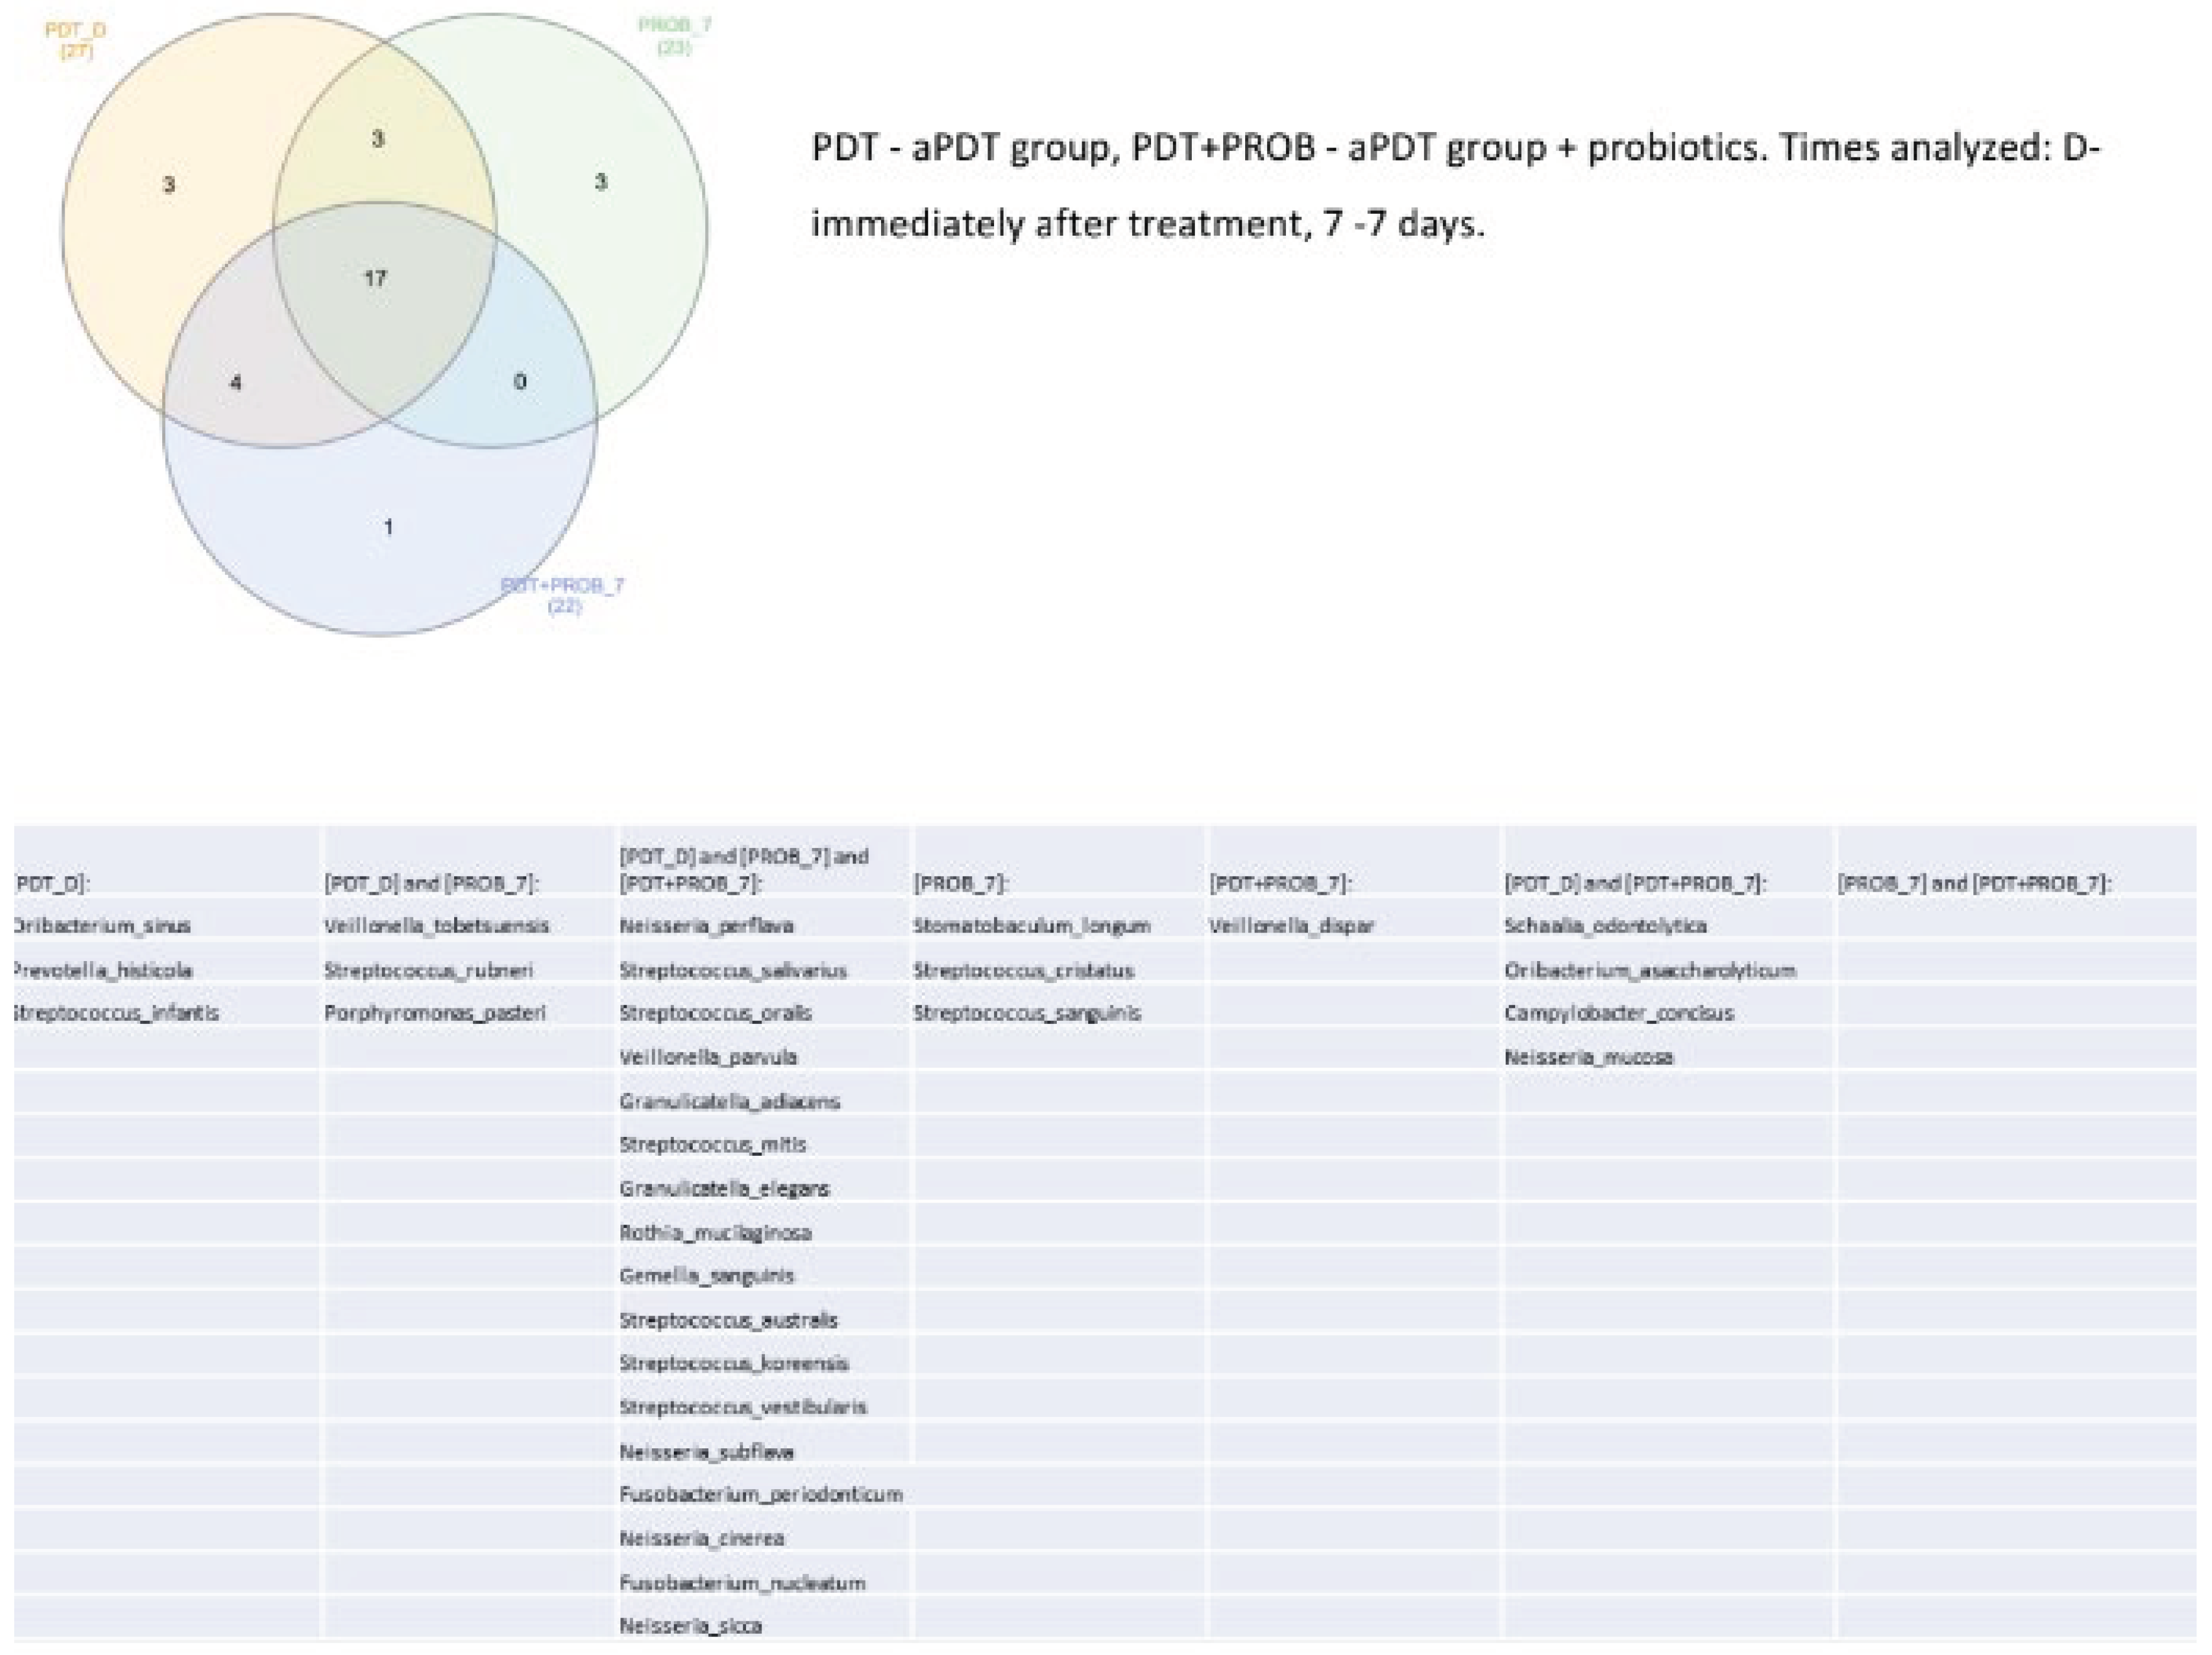
Task: Click the Neisseria_perflava cell
Action: coord(706,926)
